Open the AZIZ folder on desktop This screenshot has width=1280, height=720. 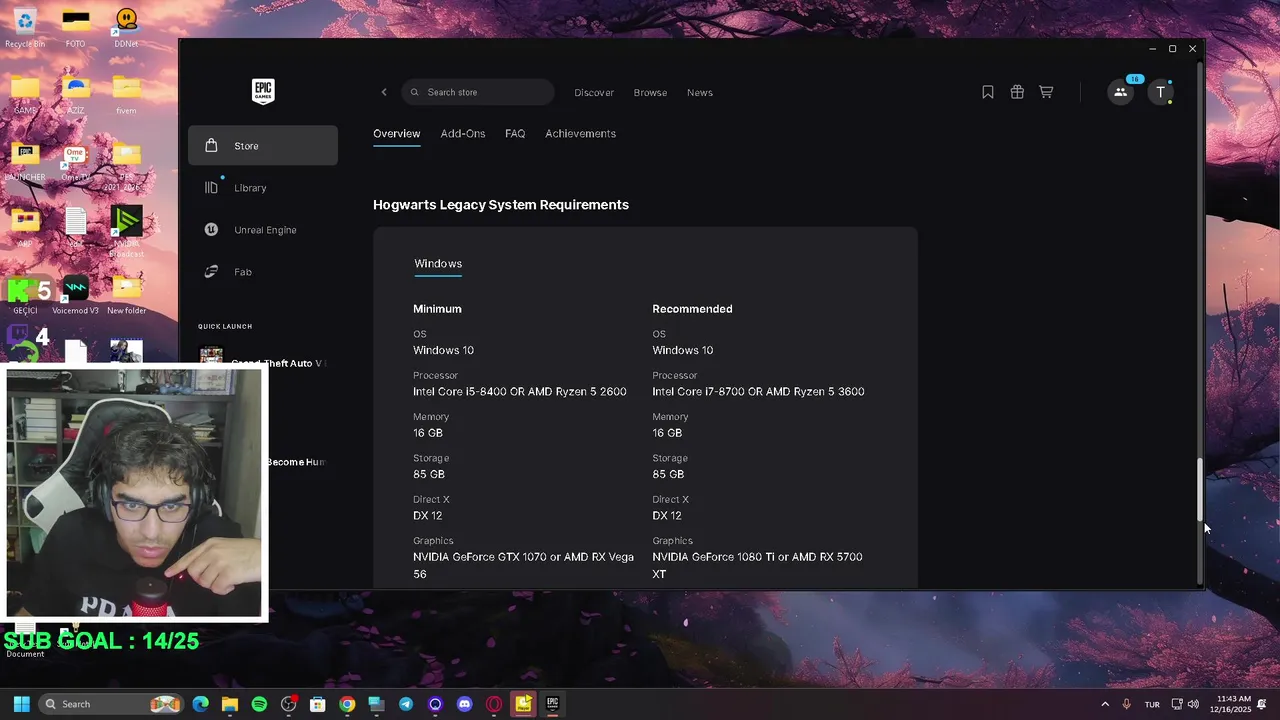coord(75,93)
